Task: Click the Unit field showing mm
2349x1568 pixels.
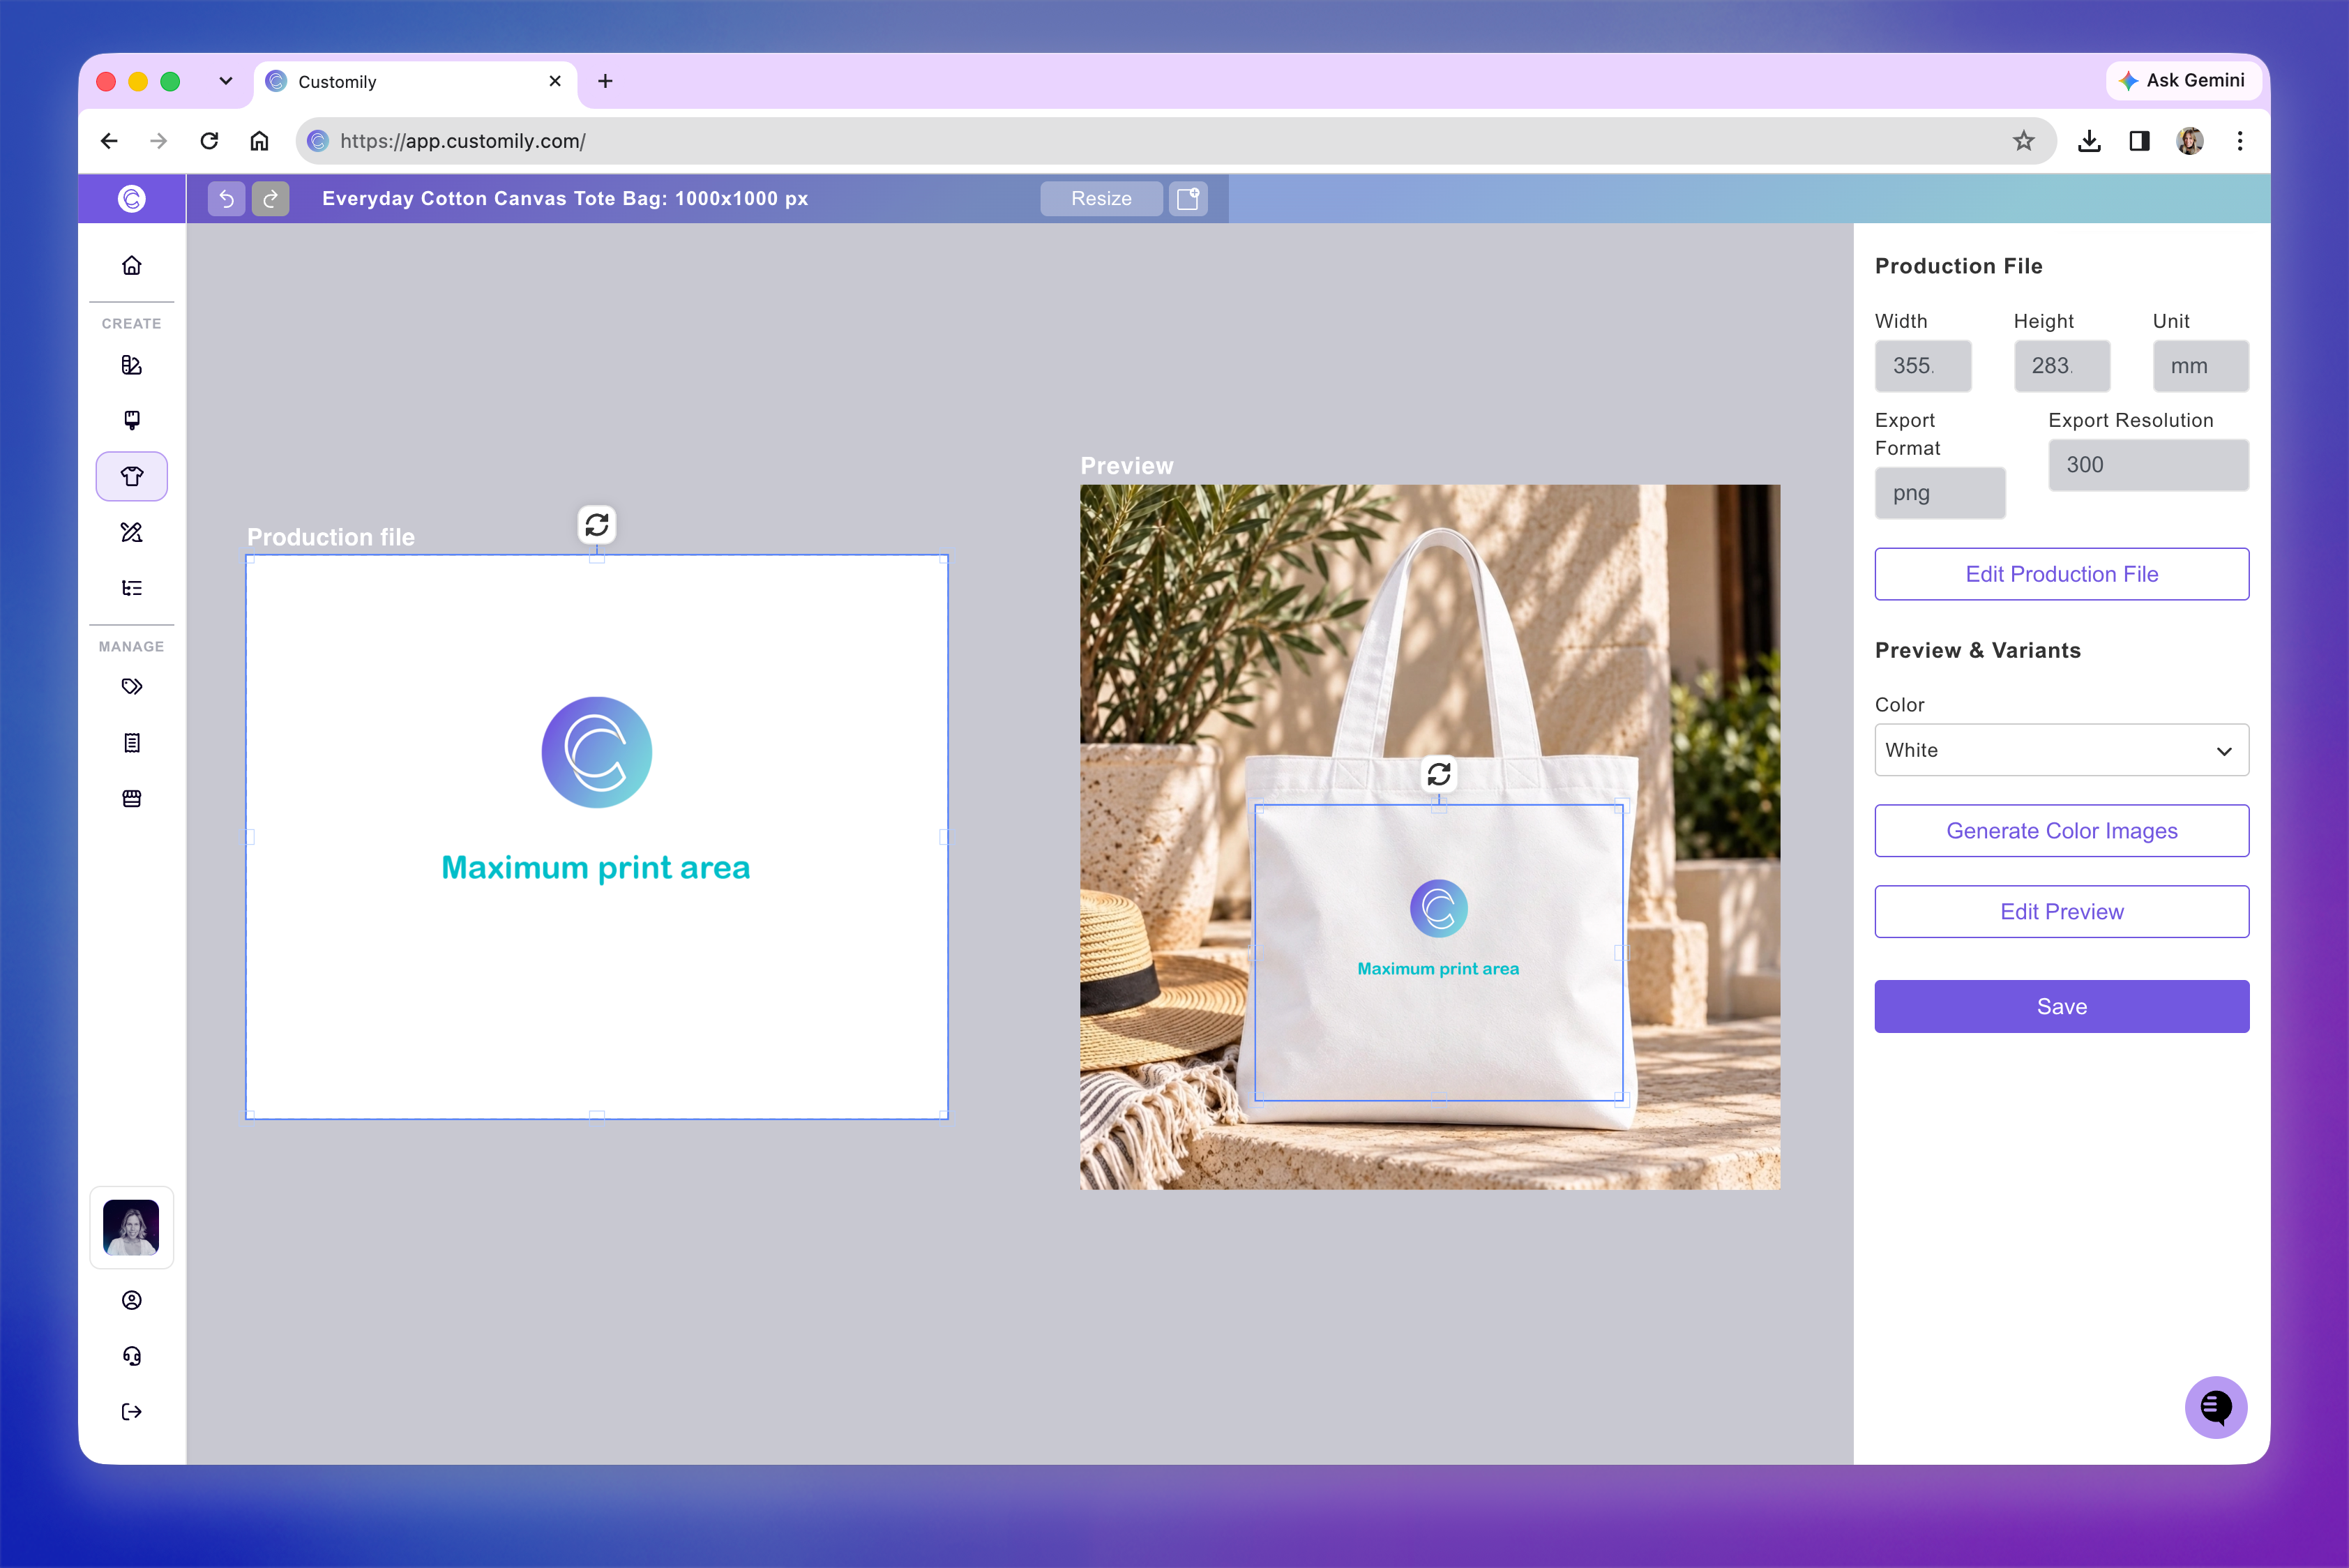Action: tap(2201, 366)
